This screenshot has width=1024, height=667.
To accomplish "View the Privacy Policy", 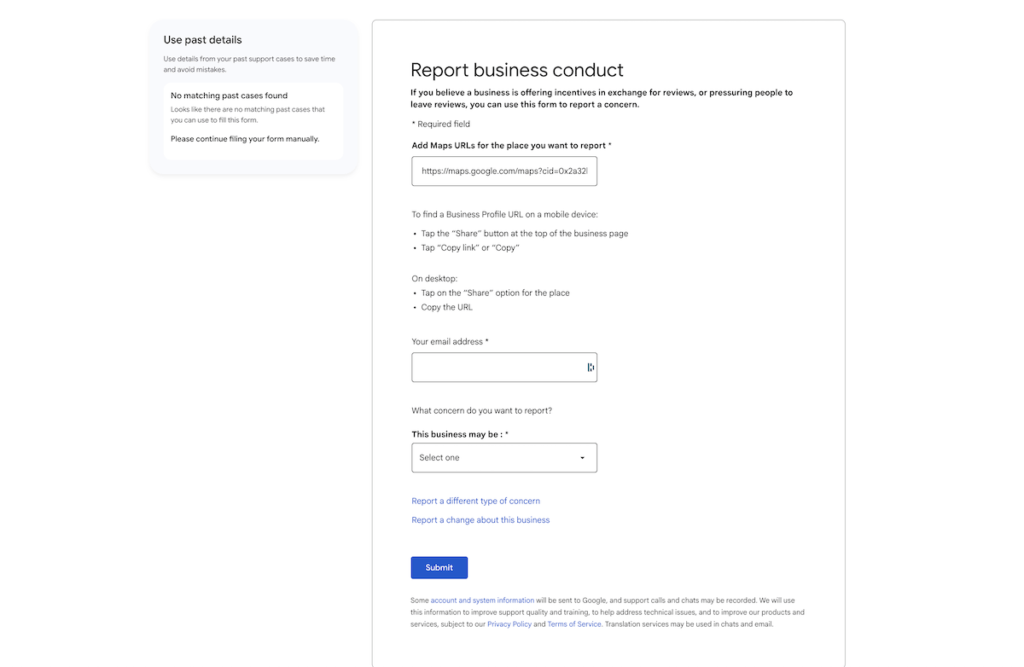I will tap(509, 623).
